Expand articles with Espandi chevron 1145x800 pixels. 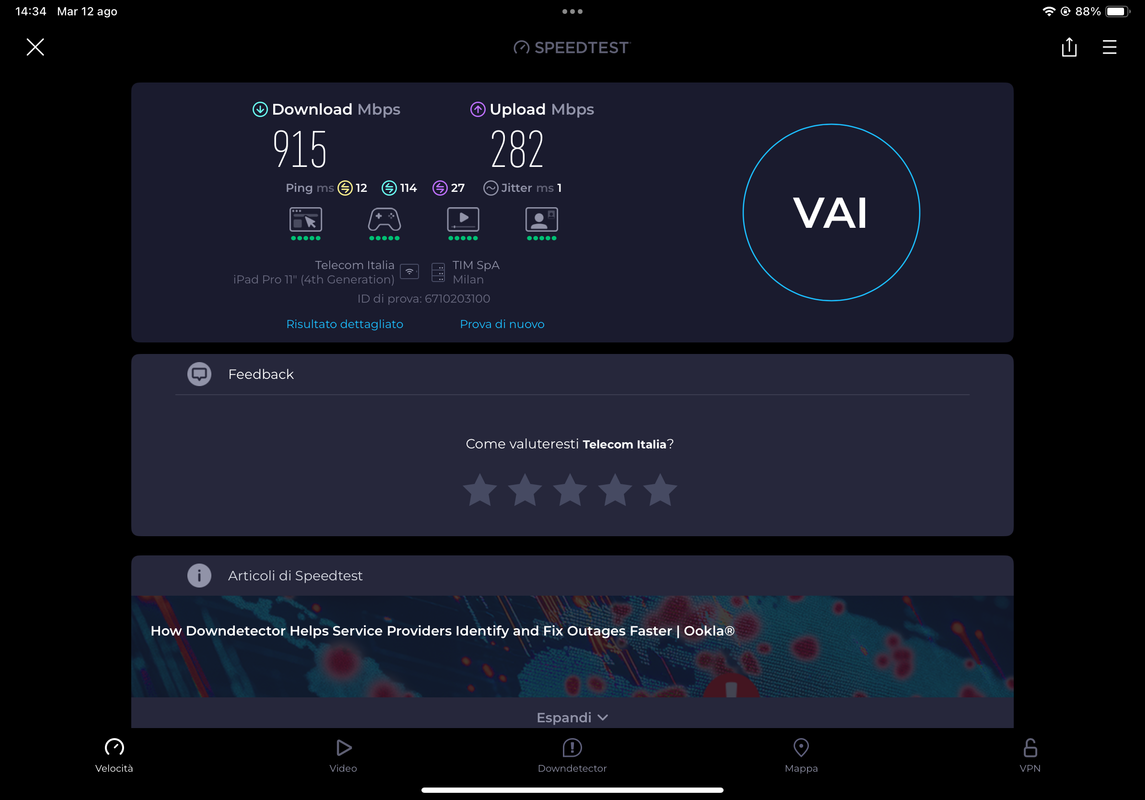coord(572,718)
